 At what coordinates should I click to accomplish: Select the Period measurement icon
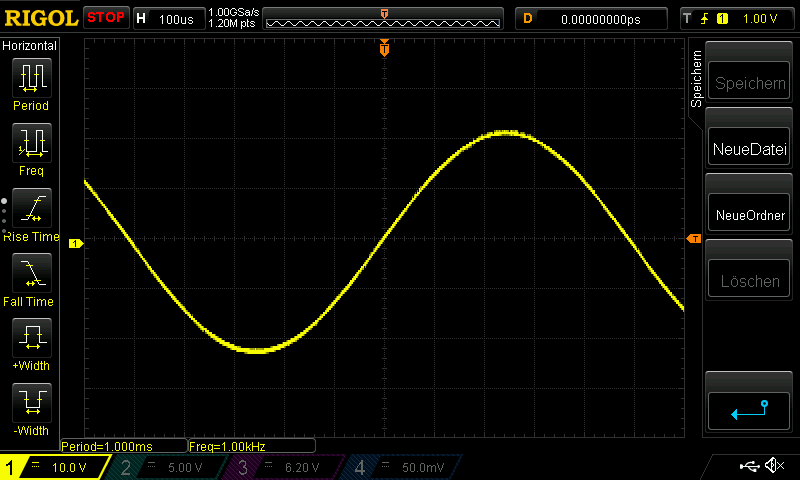pos(32,78)
